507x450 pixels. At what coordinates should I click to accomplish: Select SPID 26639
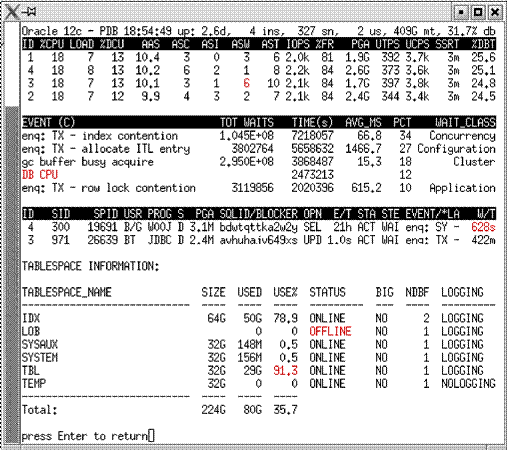103,240
